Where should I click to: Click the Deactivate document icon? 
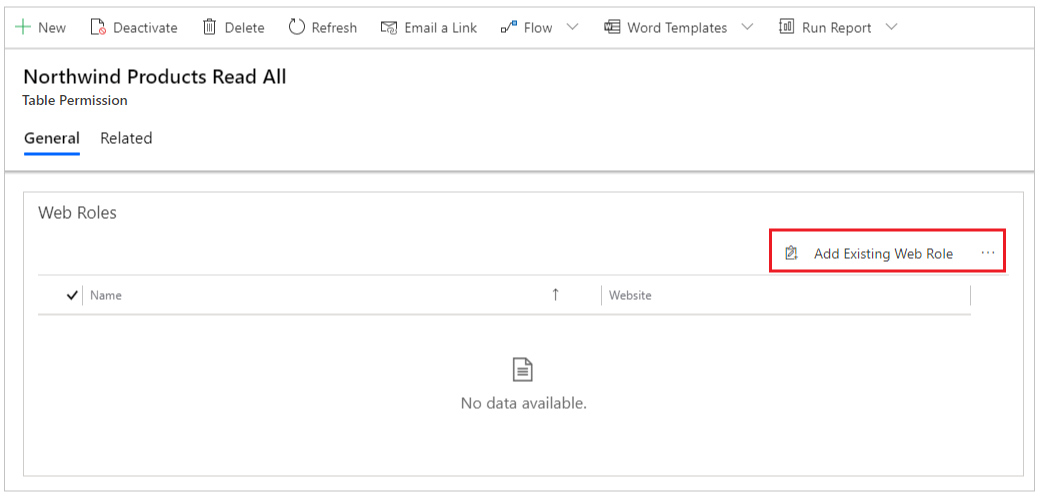point(98,27)
